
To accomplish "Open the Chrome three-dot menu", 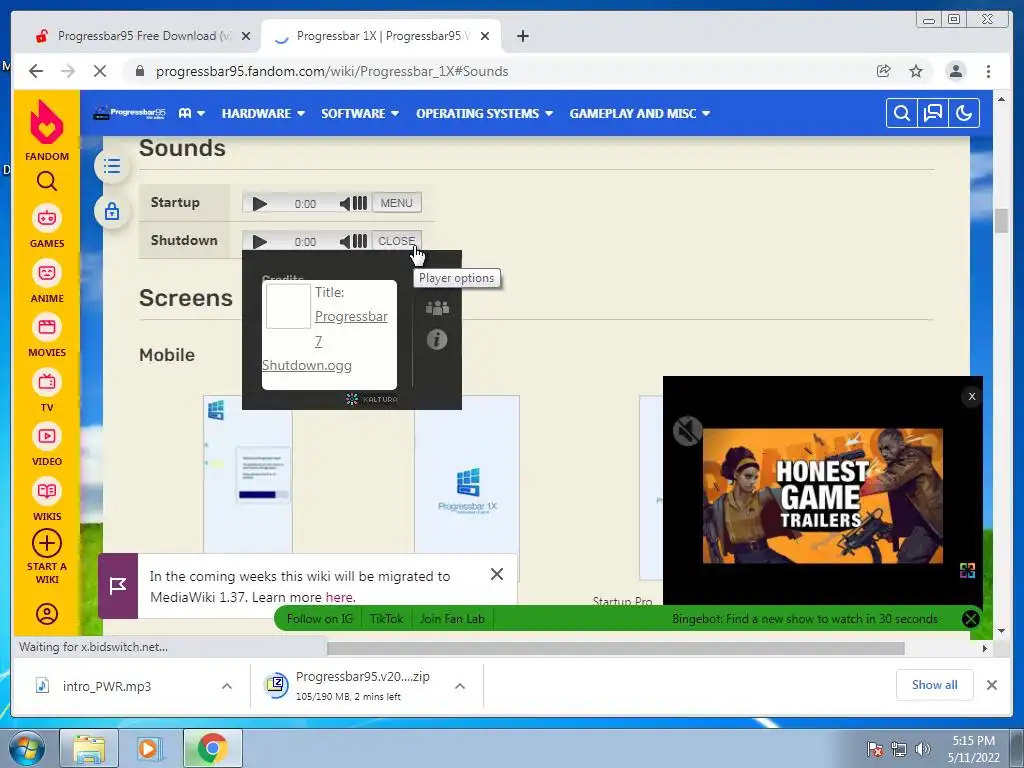I will [x=988, y=71].
